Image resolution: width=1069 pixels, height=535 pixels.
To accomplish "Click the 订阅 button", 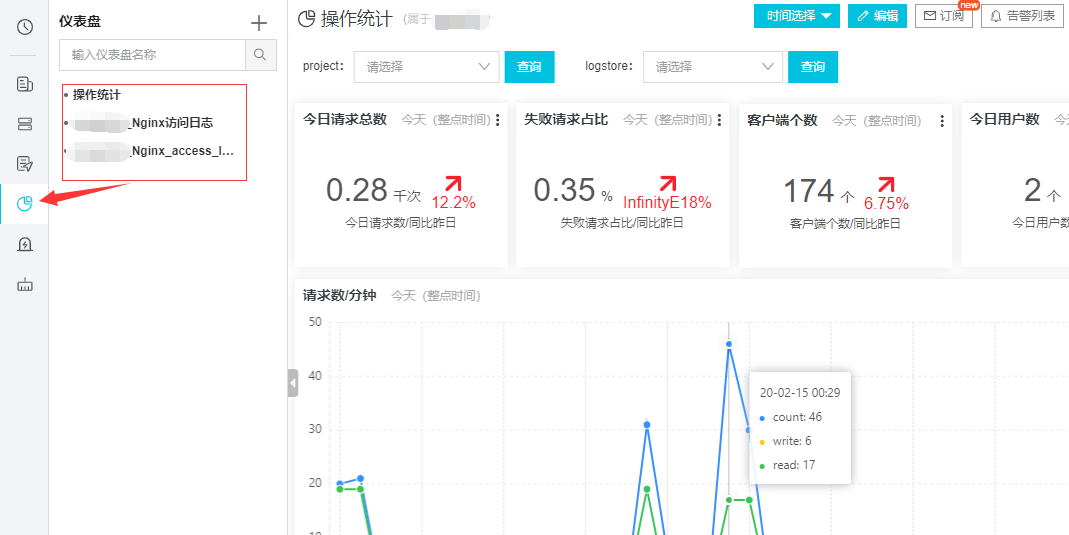I will (x=943, y=16).
